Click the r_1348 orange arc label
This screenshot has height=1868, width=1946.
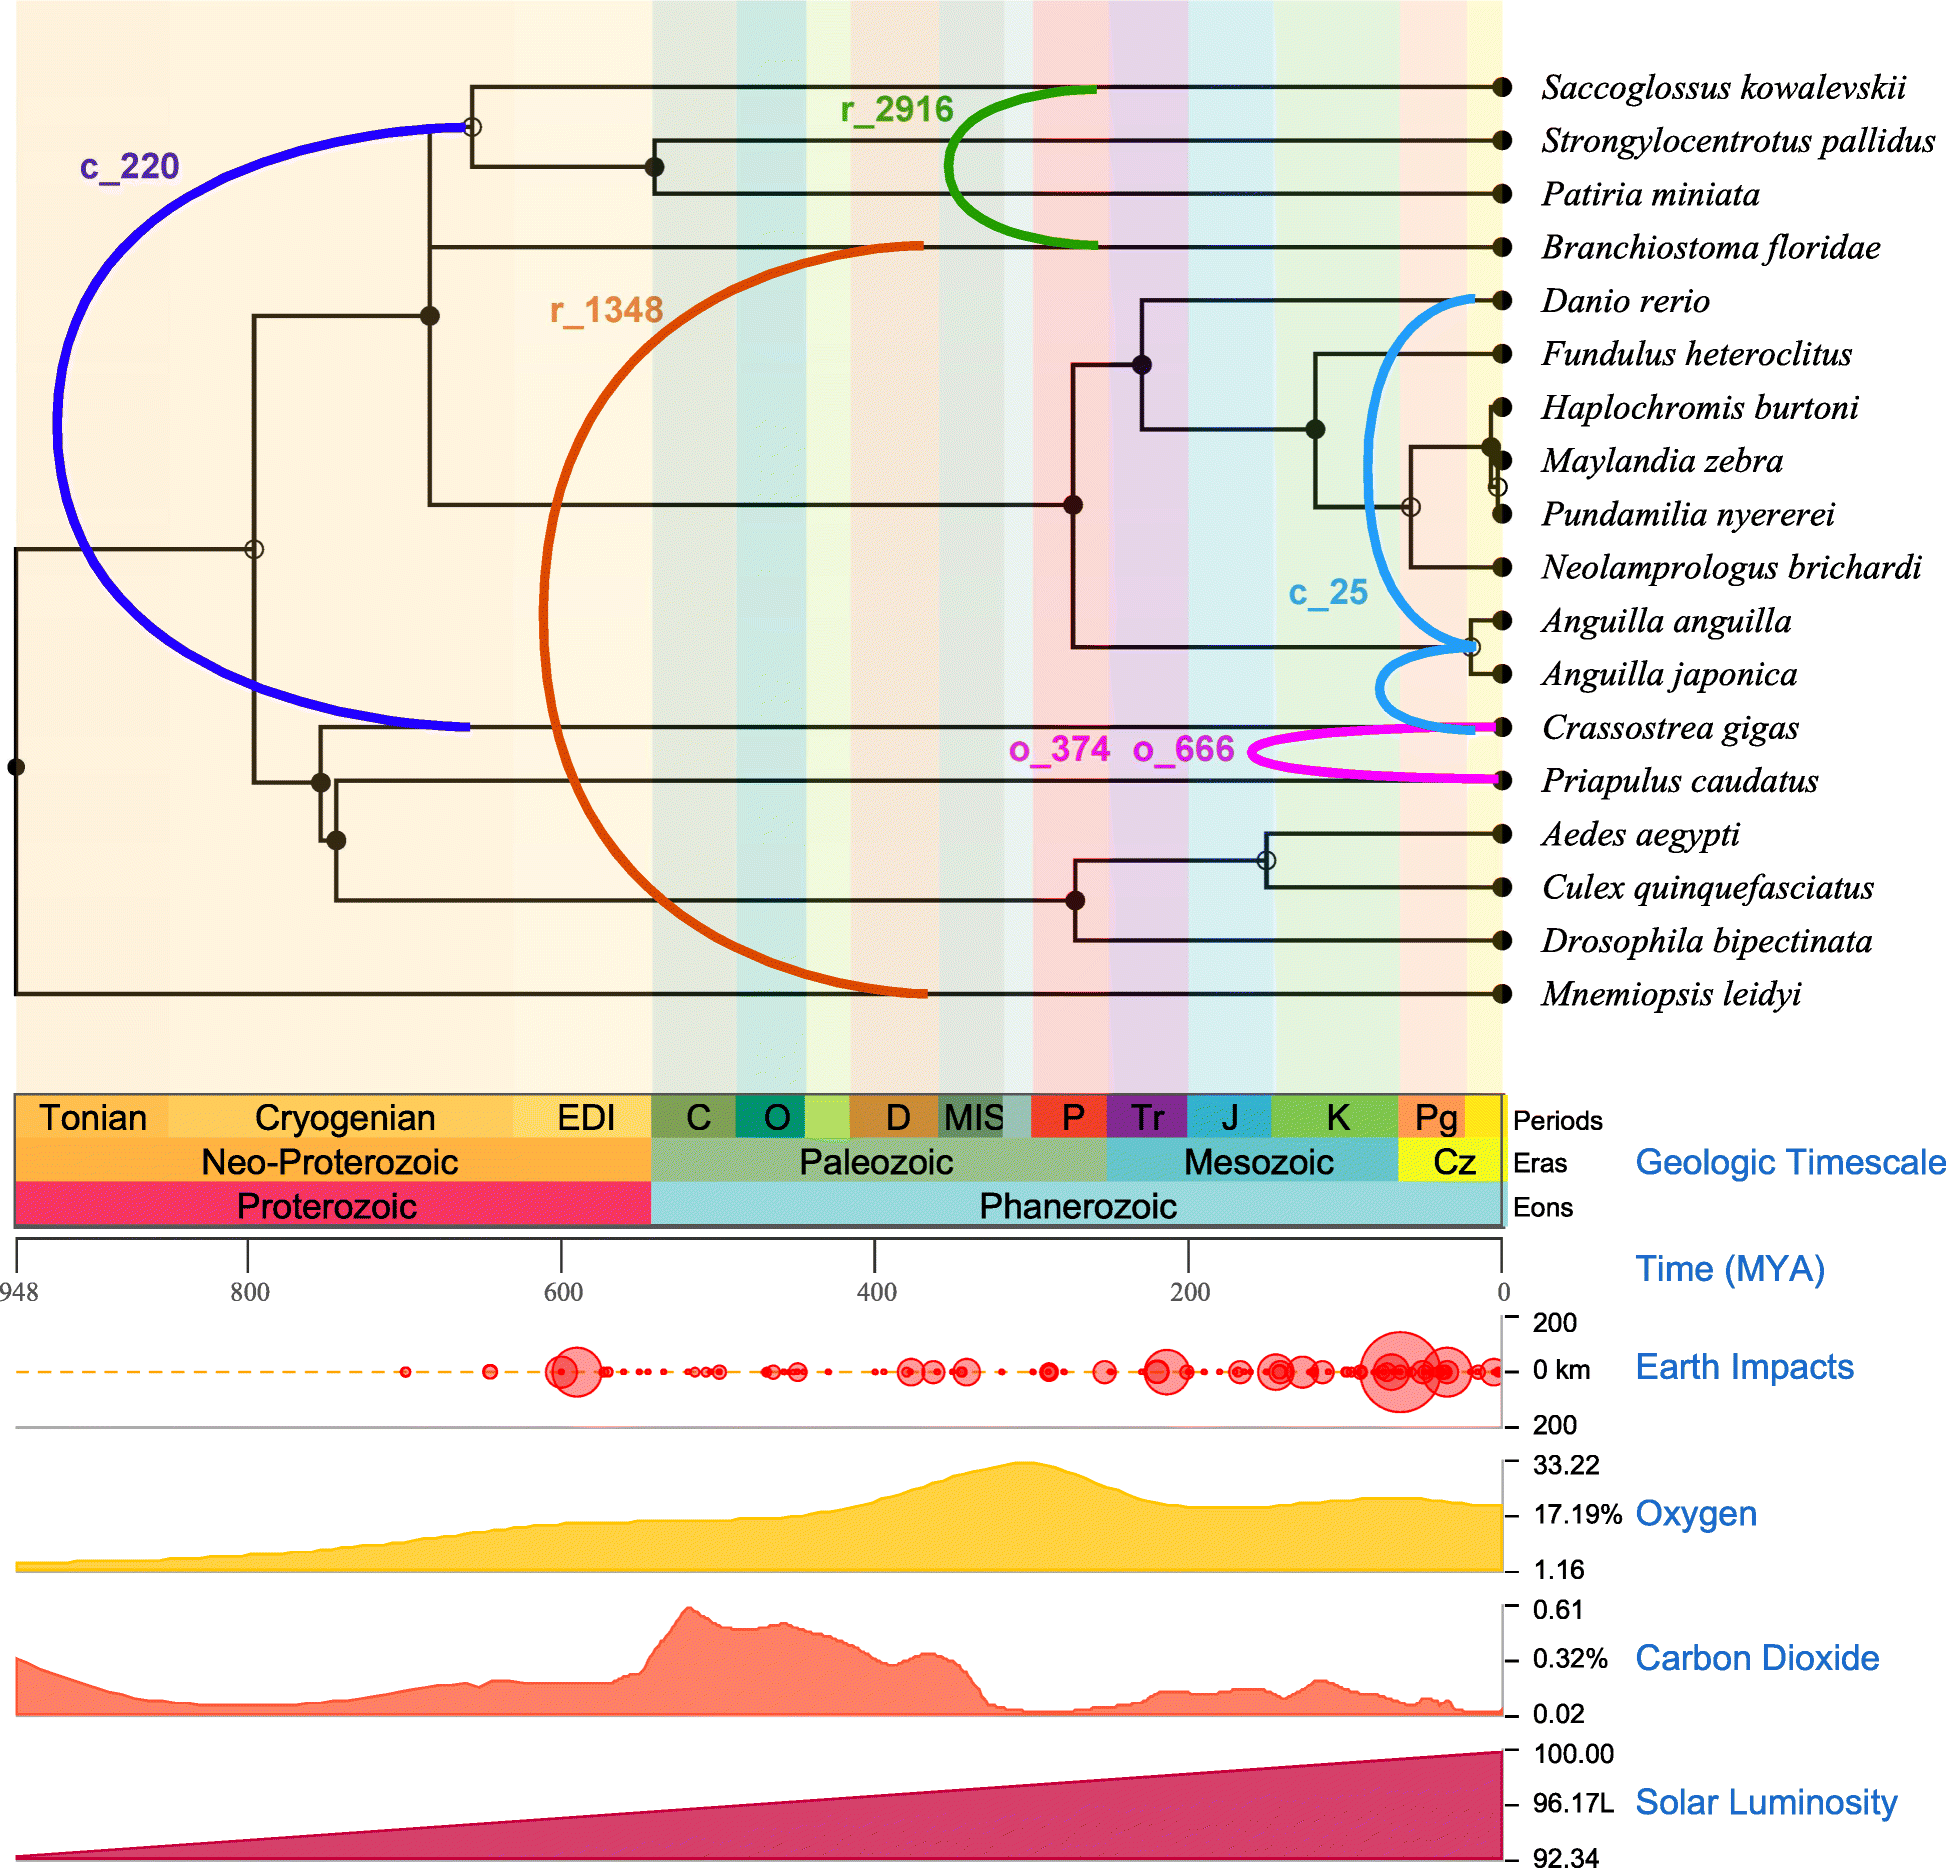coord(607,310)
